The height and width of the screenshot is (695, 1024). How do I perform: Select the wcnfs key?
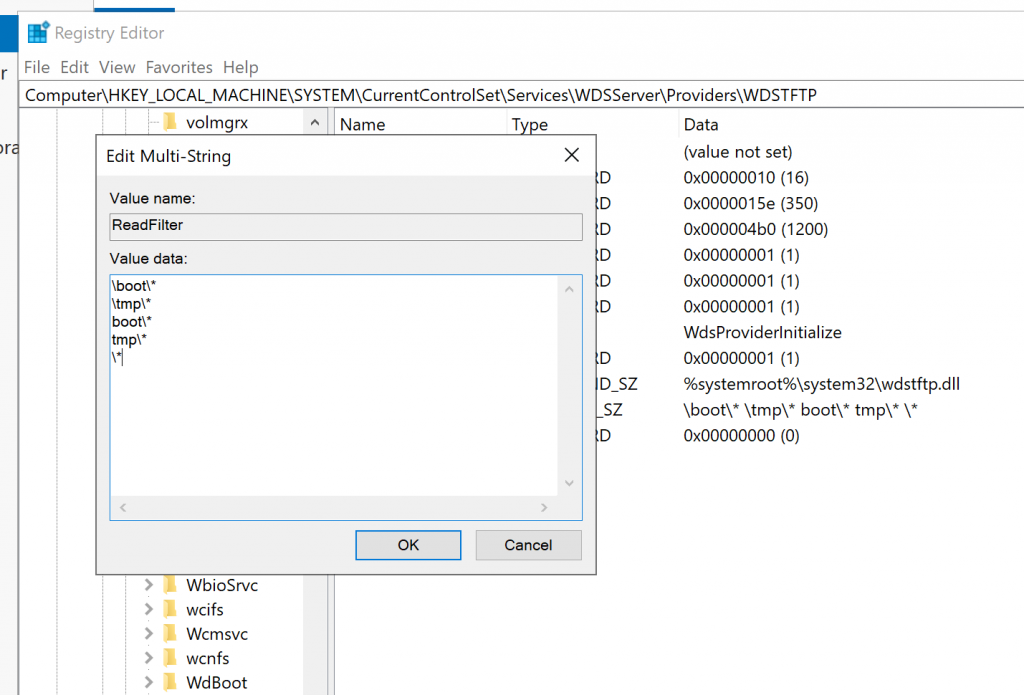[208, 658]
